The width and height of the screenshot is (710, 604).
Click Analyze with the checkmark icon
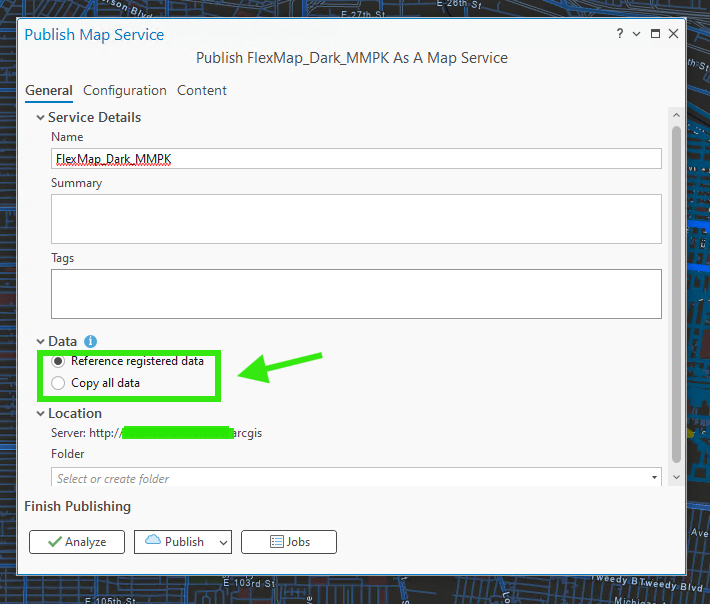coord(77,542)
